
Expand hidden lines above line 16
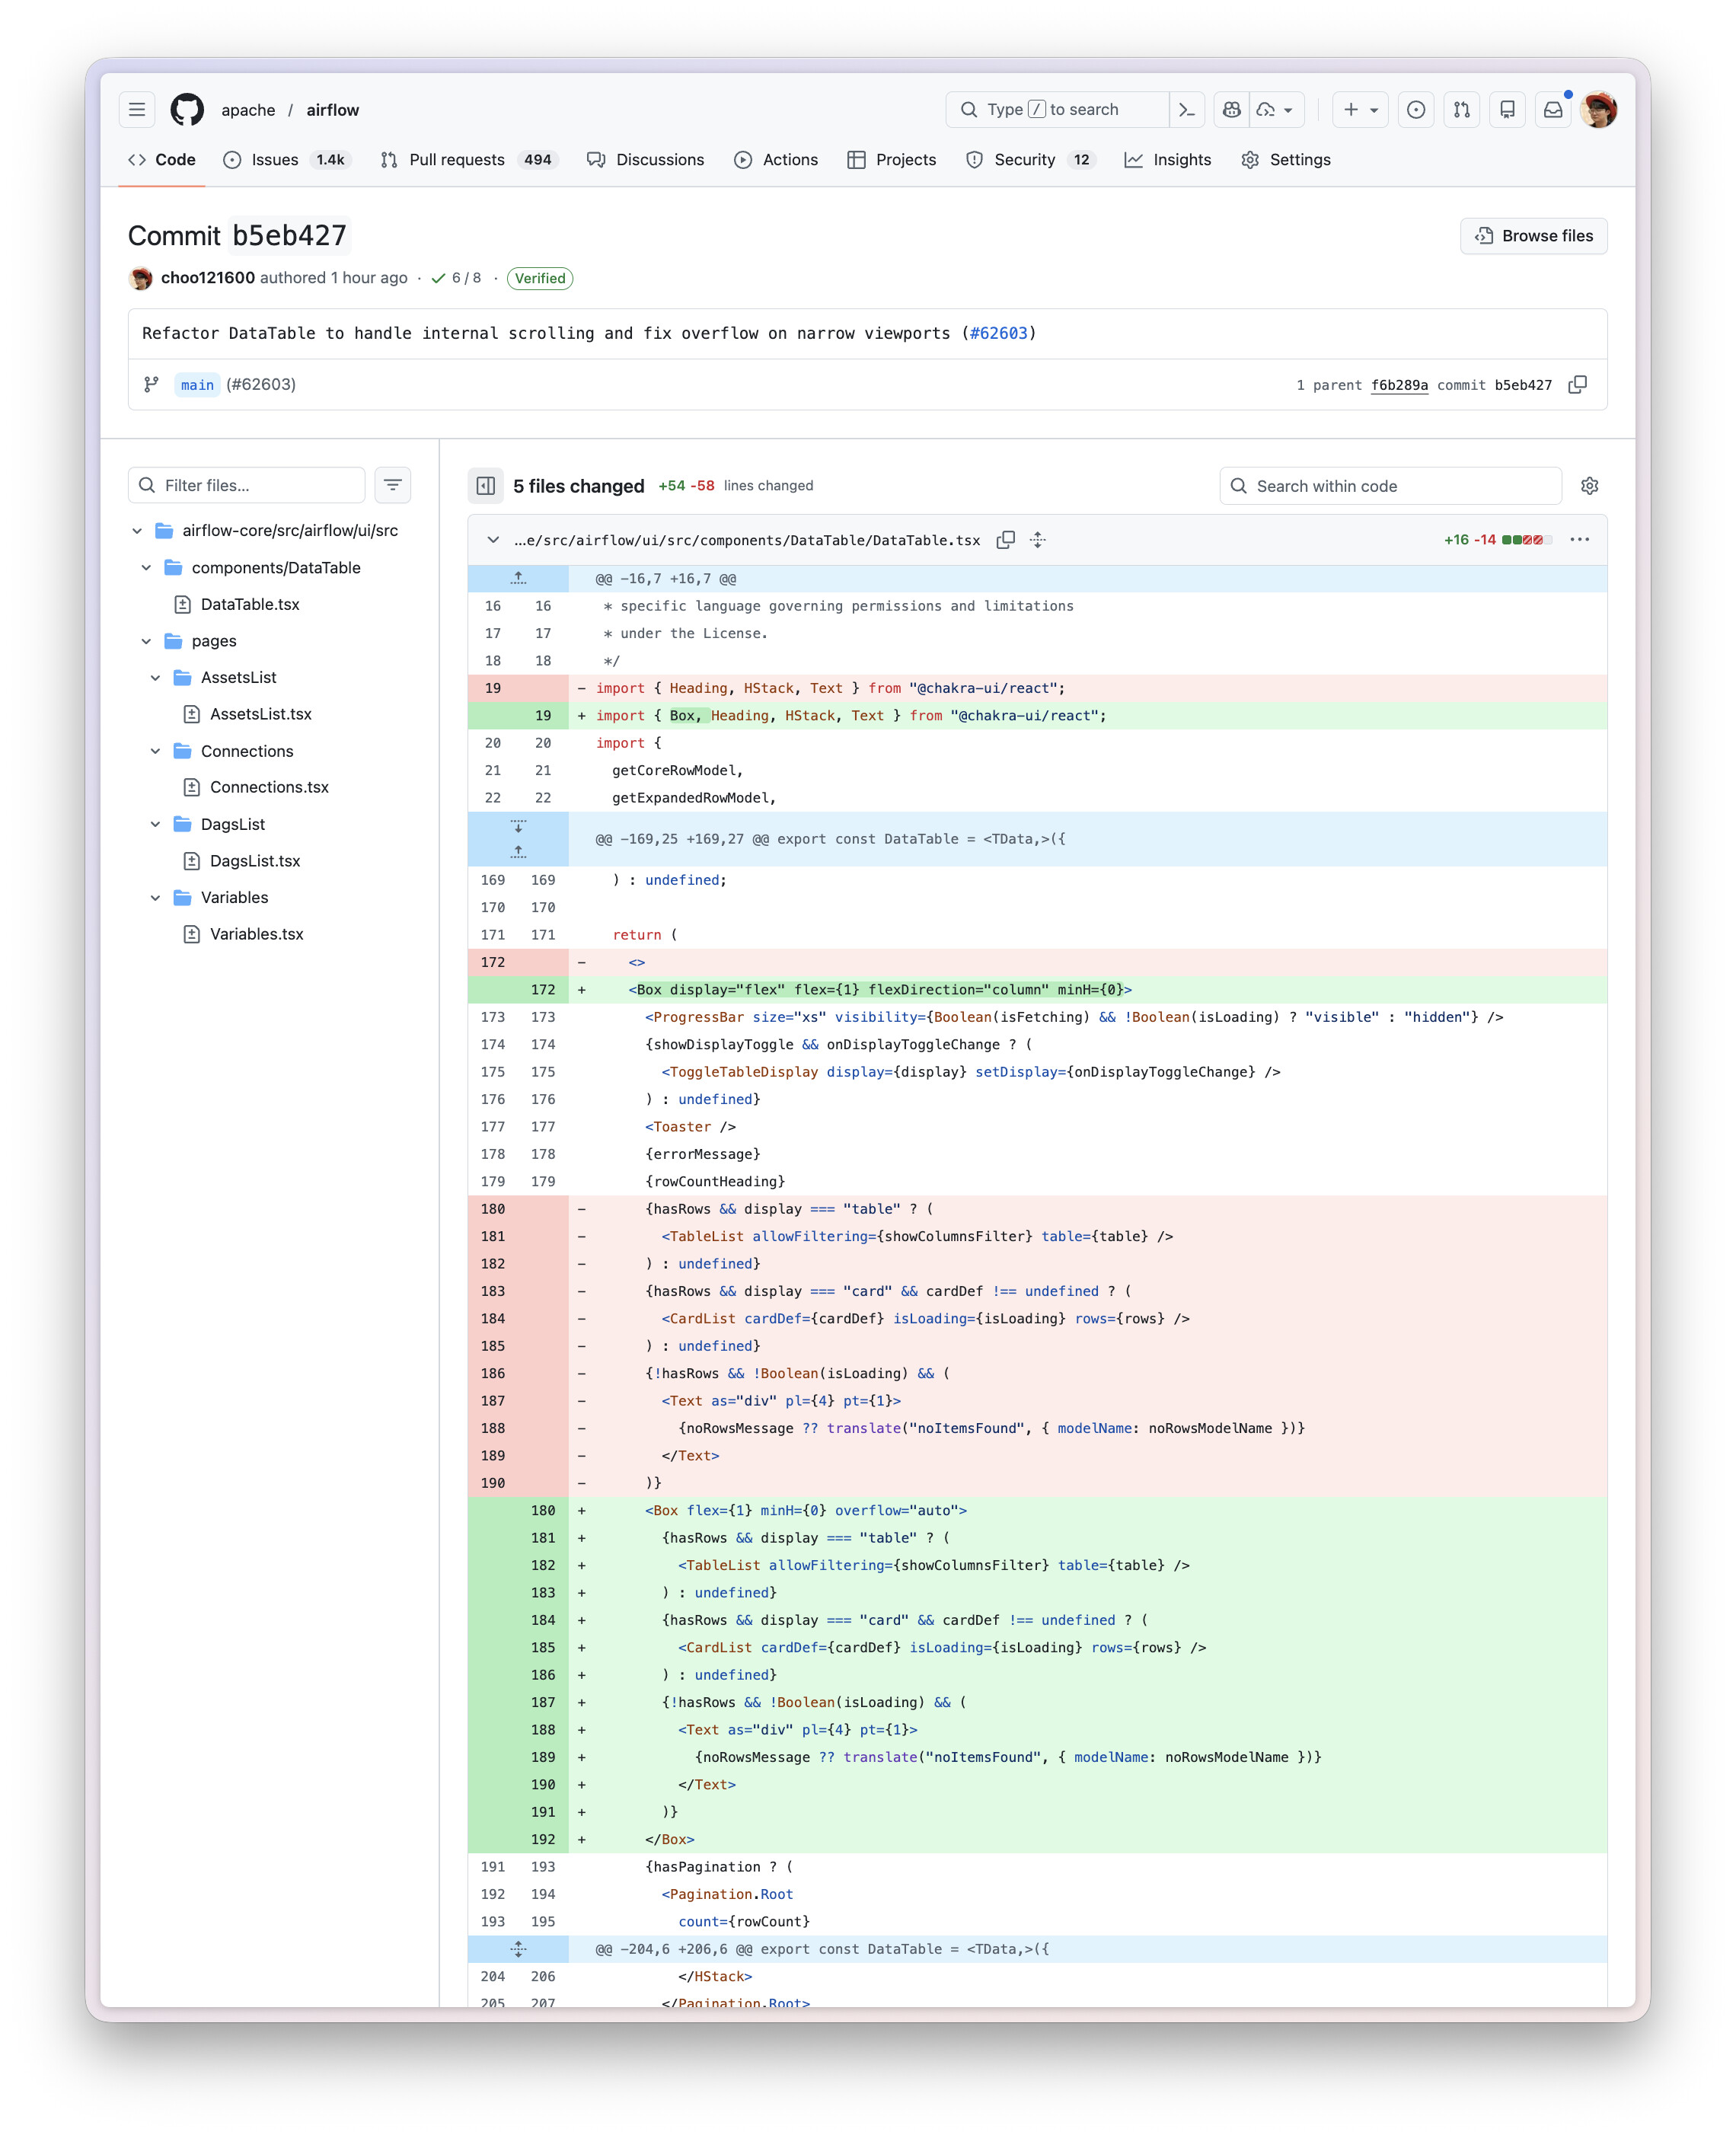(518, 578)
